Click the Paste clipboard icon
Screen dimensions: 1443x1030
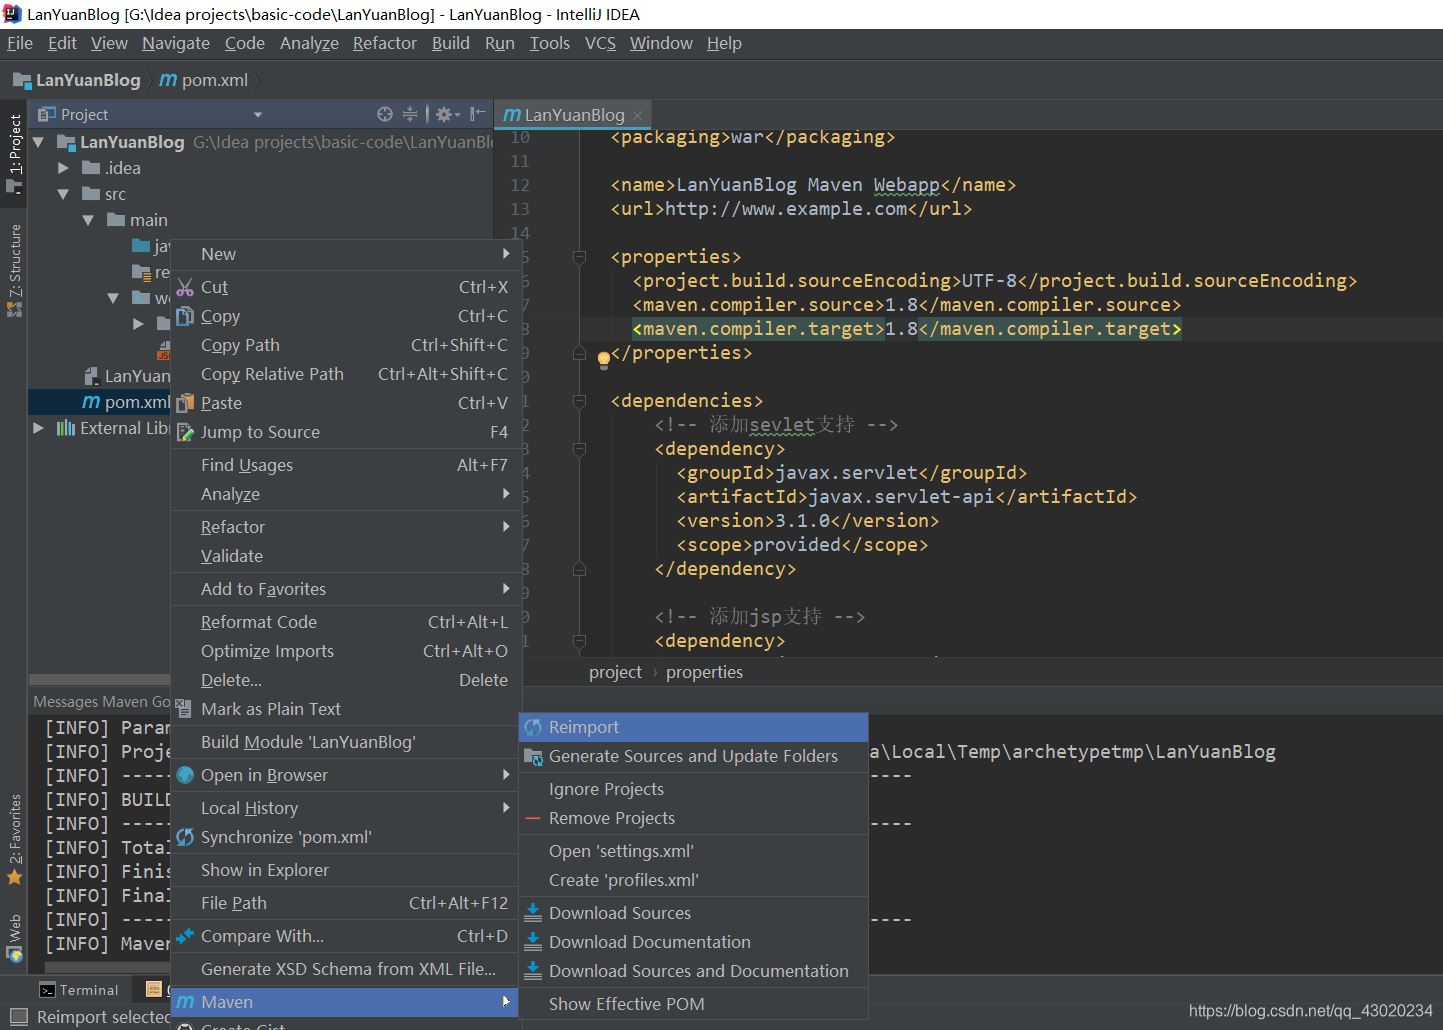tap(185, 403)
